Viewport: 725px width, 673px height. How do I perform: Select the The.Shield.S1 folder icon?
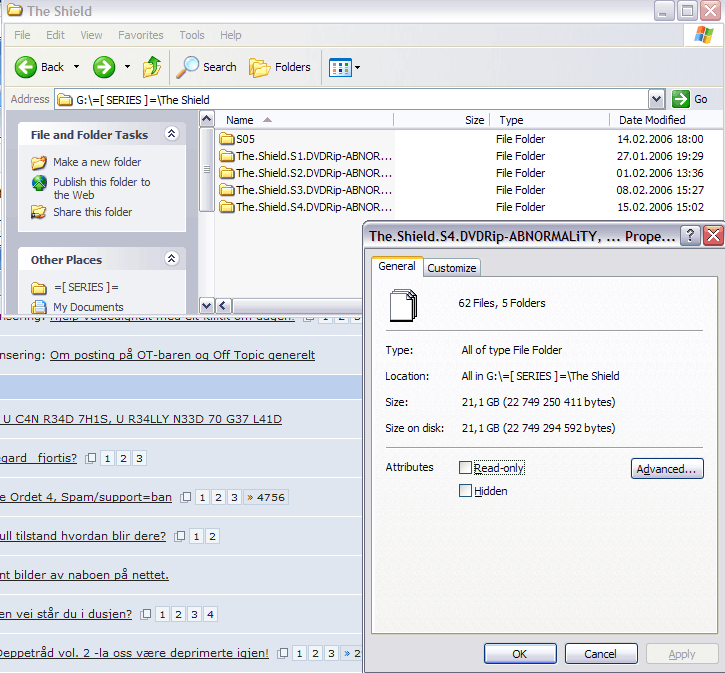coord(227,156)
